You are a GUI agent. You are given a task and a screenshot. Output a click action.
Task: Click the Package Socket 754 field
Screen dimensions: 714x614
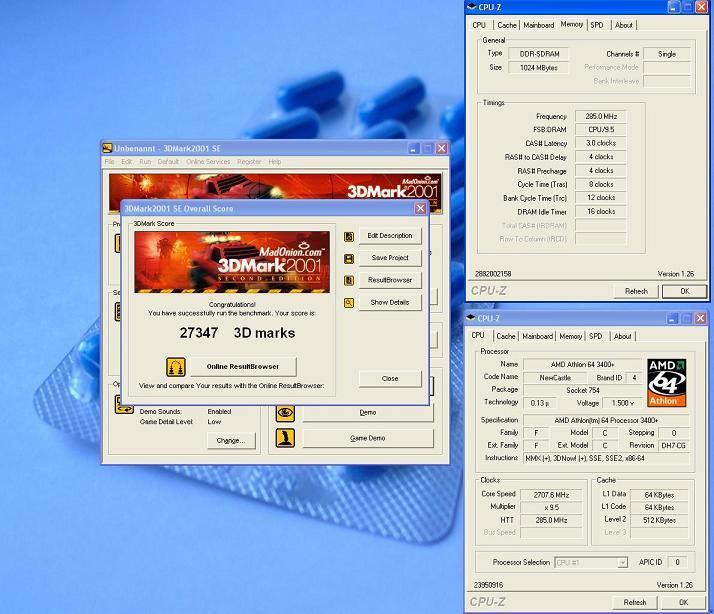(x=582, y=390)
